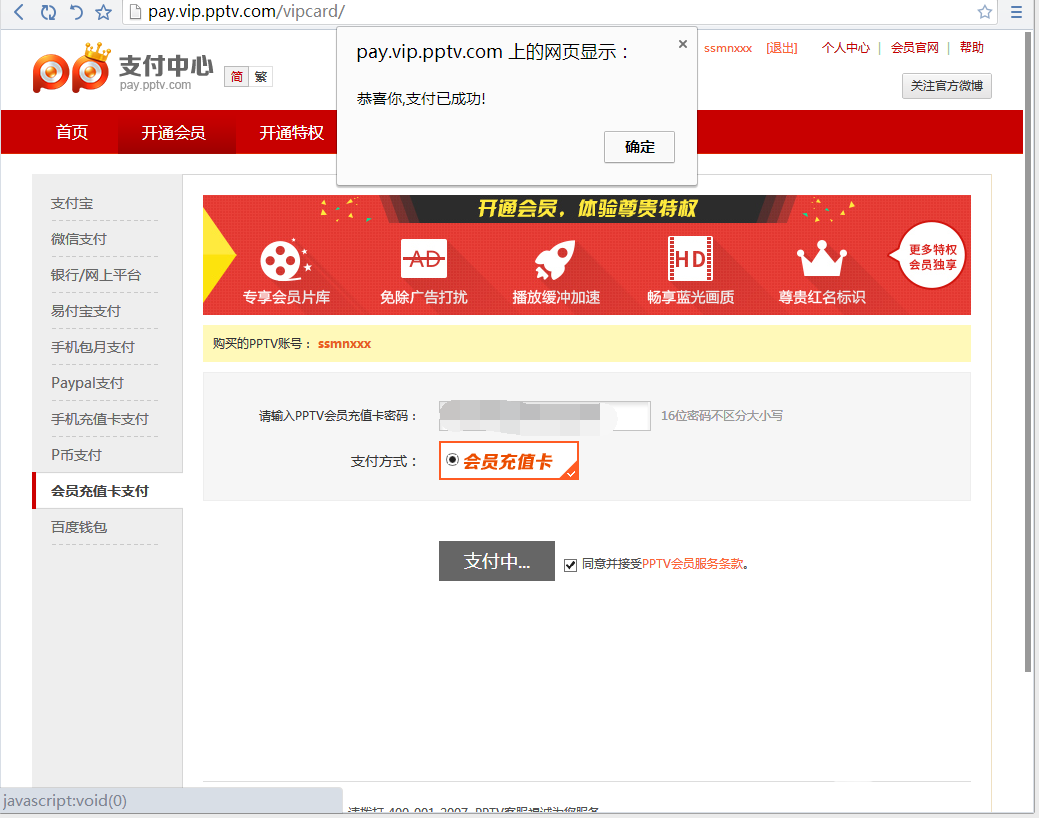
Task: Click the 开通会员，体验尊贵特权 banner title
Action: point(587,209)
